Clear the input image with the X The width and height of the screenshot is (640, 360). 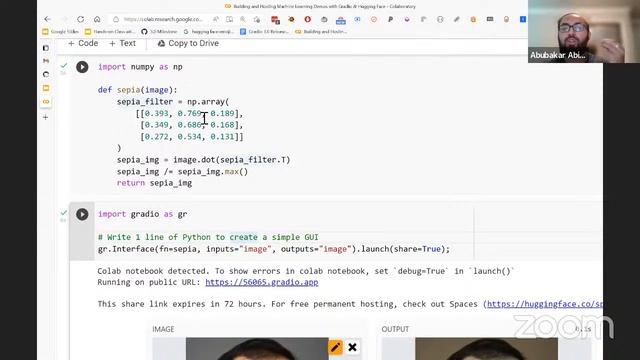353,347
